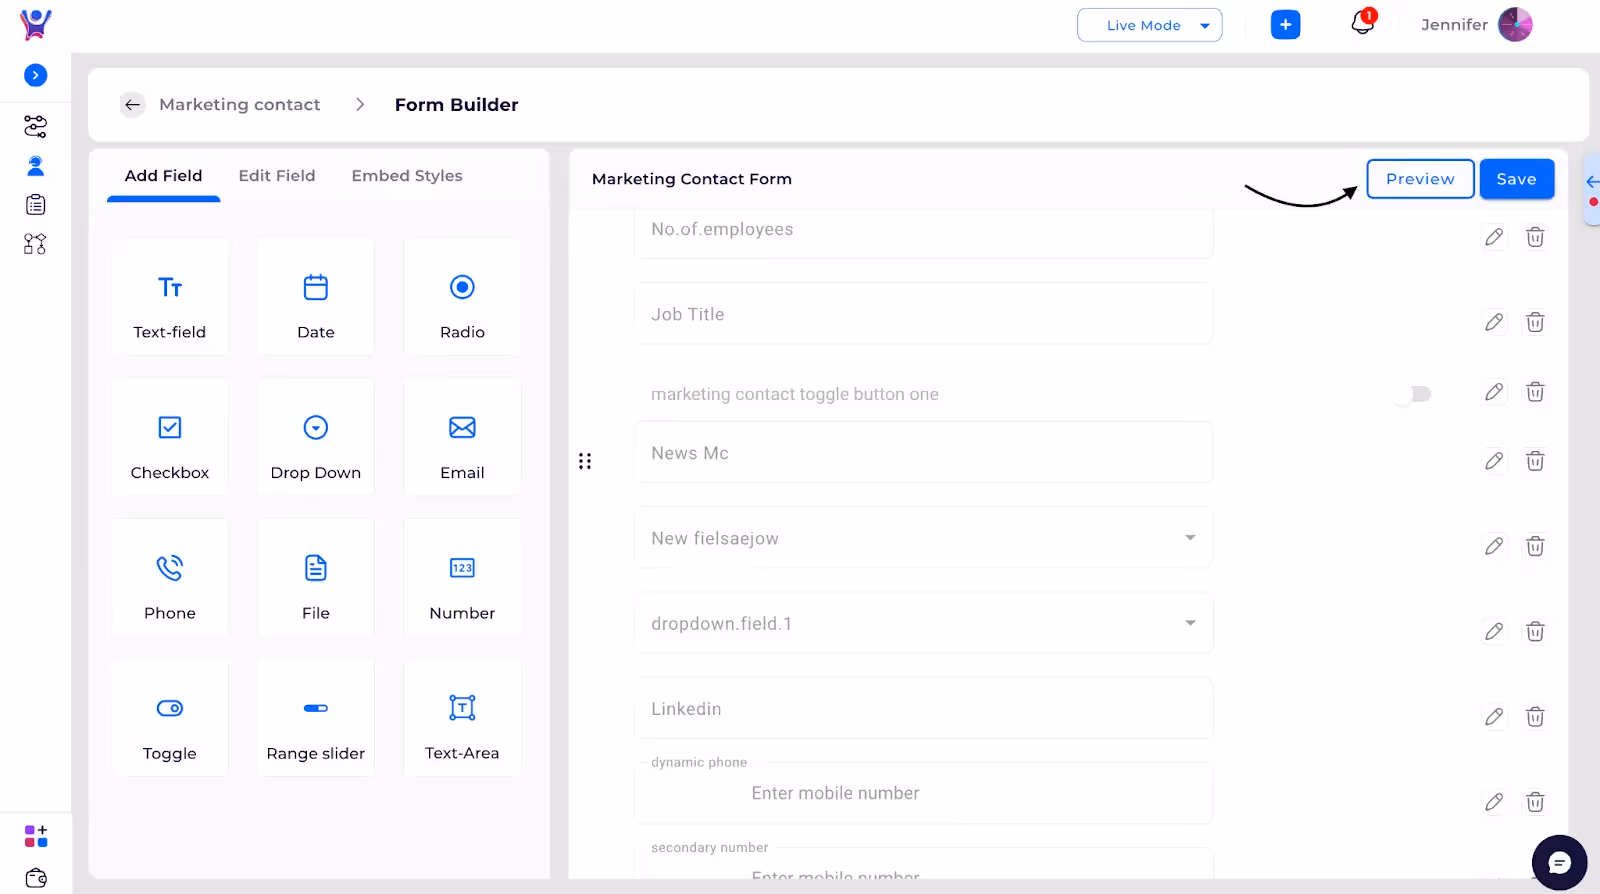
Task: Click into the News Mc input
Action: (923, 453)
